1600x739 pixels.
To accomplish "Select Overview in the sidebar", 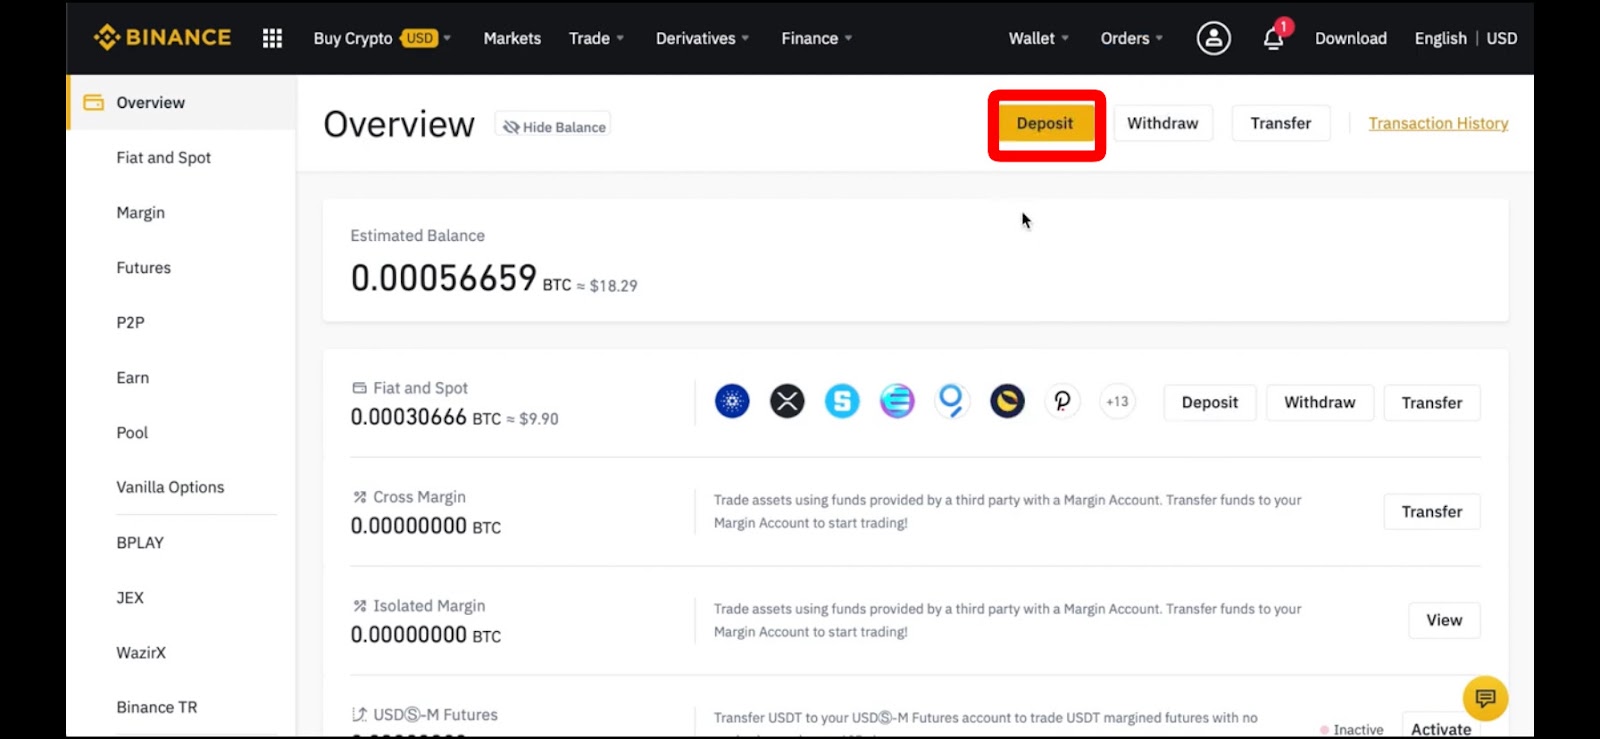I will pyautogui.click(x=182, y=102).
